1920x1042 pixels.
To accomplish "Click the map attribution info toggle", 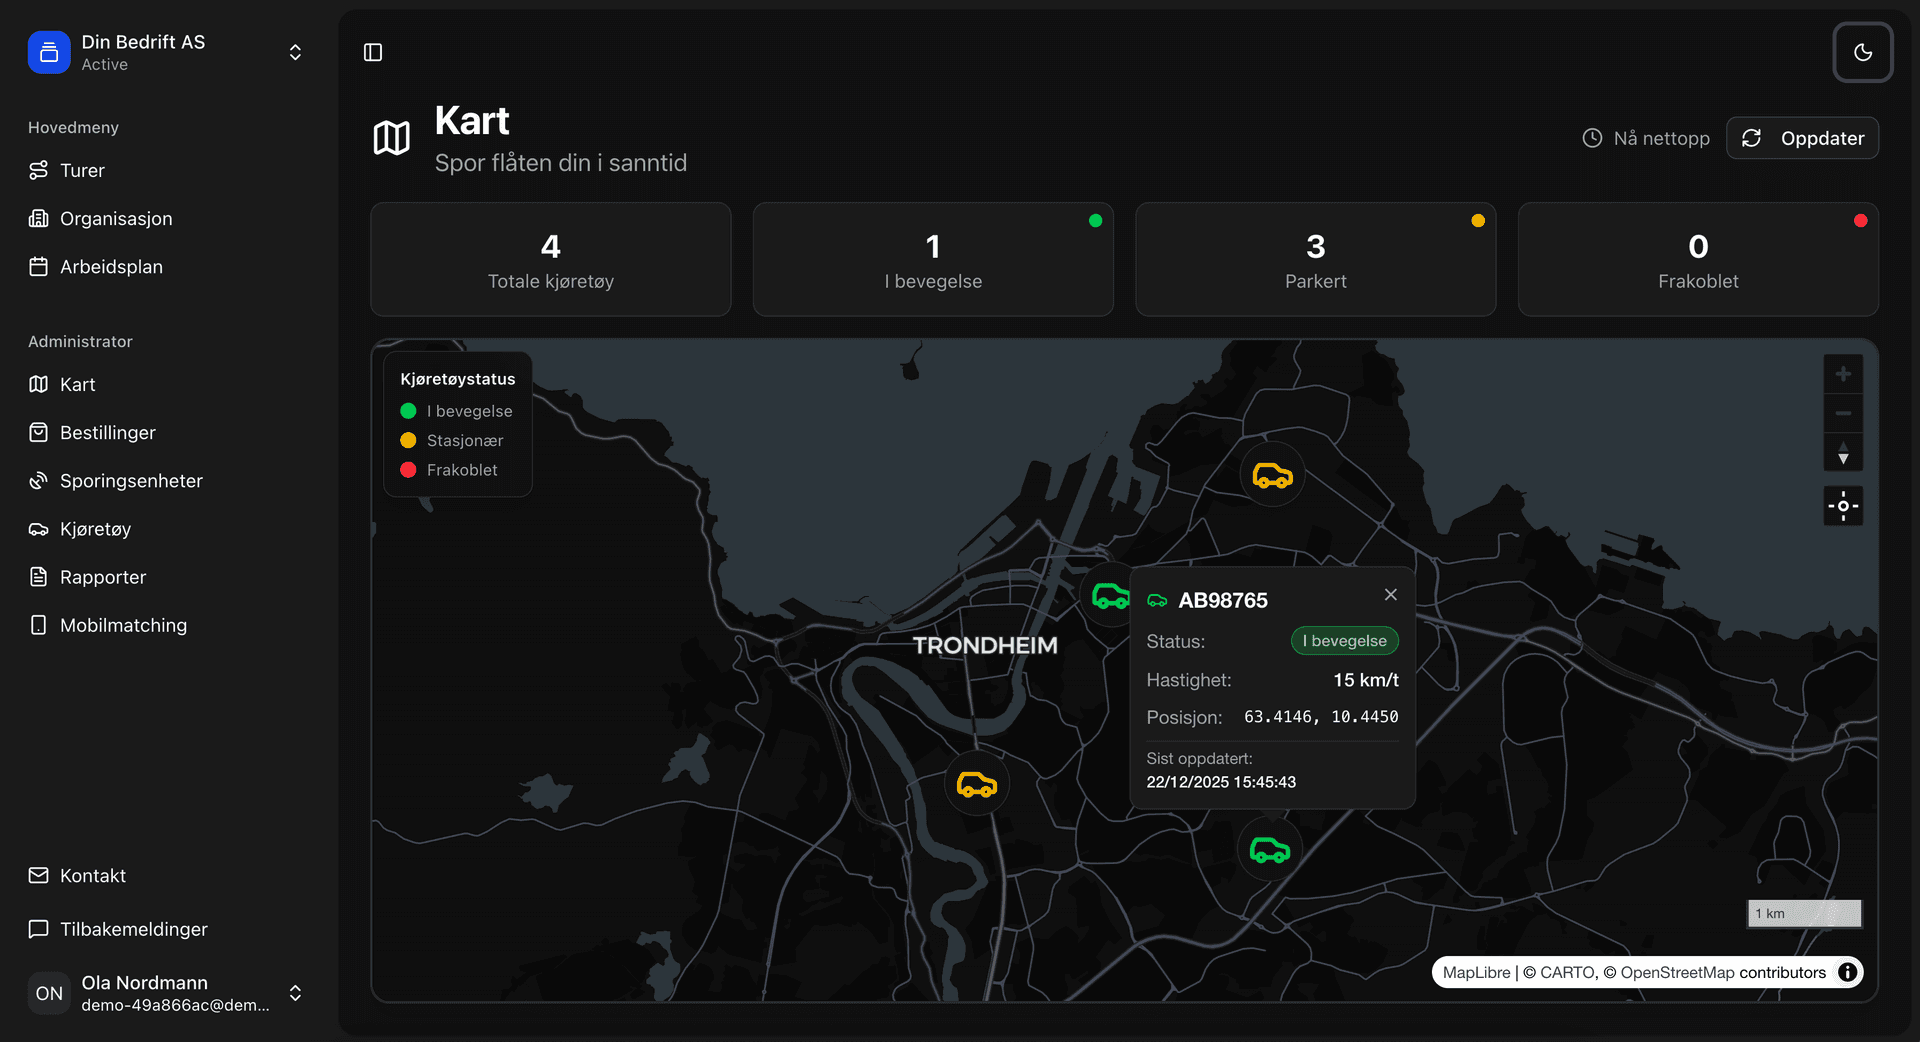I will click(1848, 972).
